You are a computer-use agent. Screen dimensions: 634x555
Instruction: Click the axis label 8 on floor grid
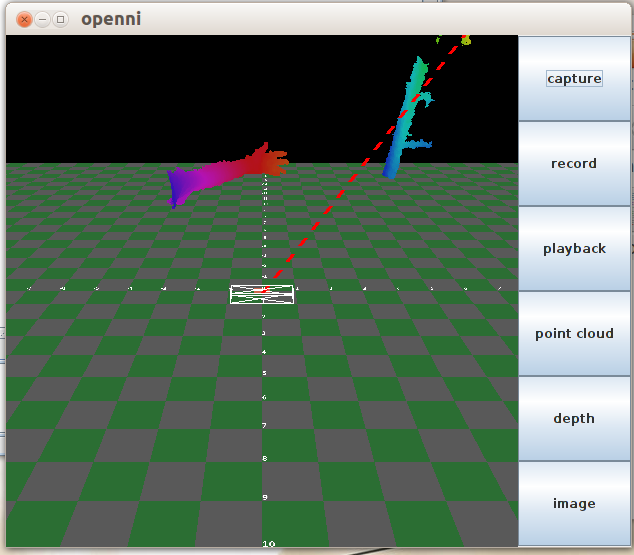coord(265,458)
